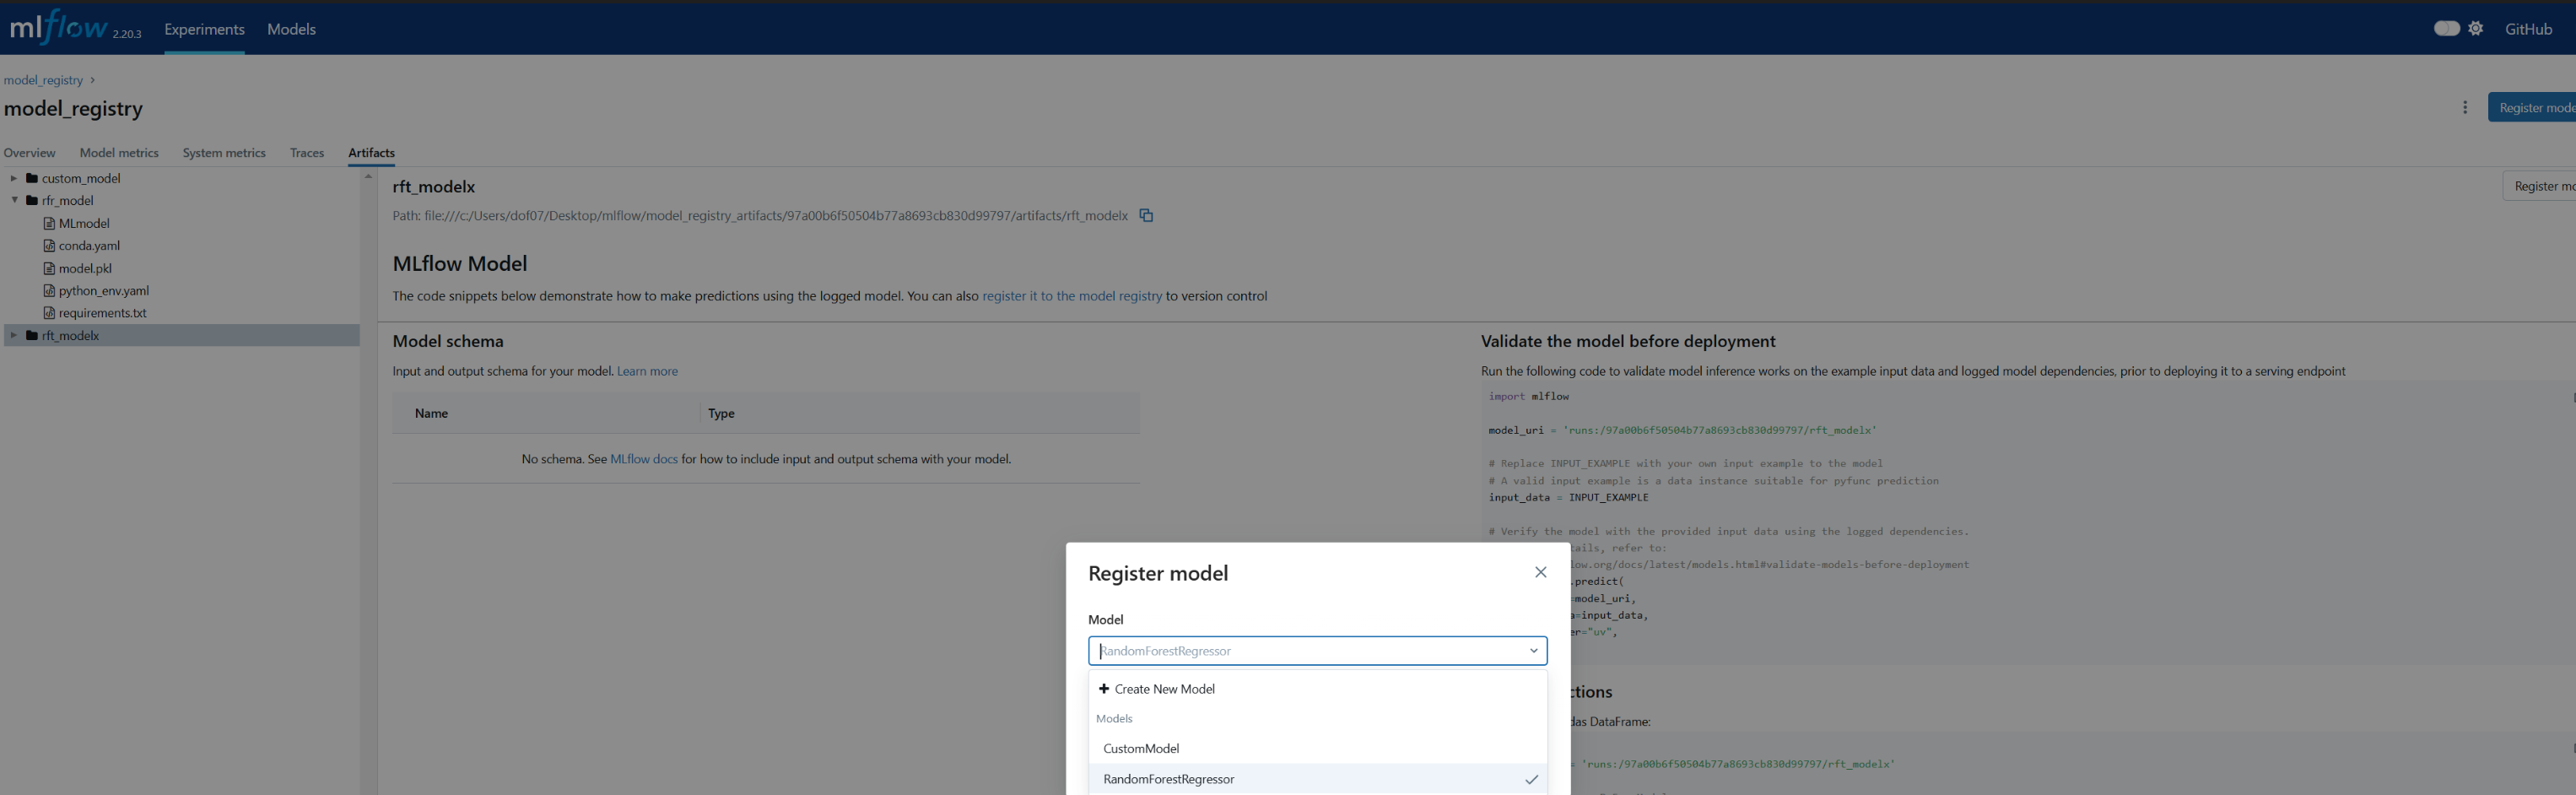Image resolution: width=2576 pixels, height=795 pixels.
Task: Copy the artifact path with copy icon
Action: point(1146,215)
